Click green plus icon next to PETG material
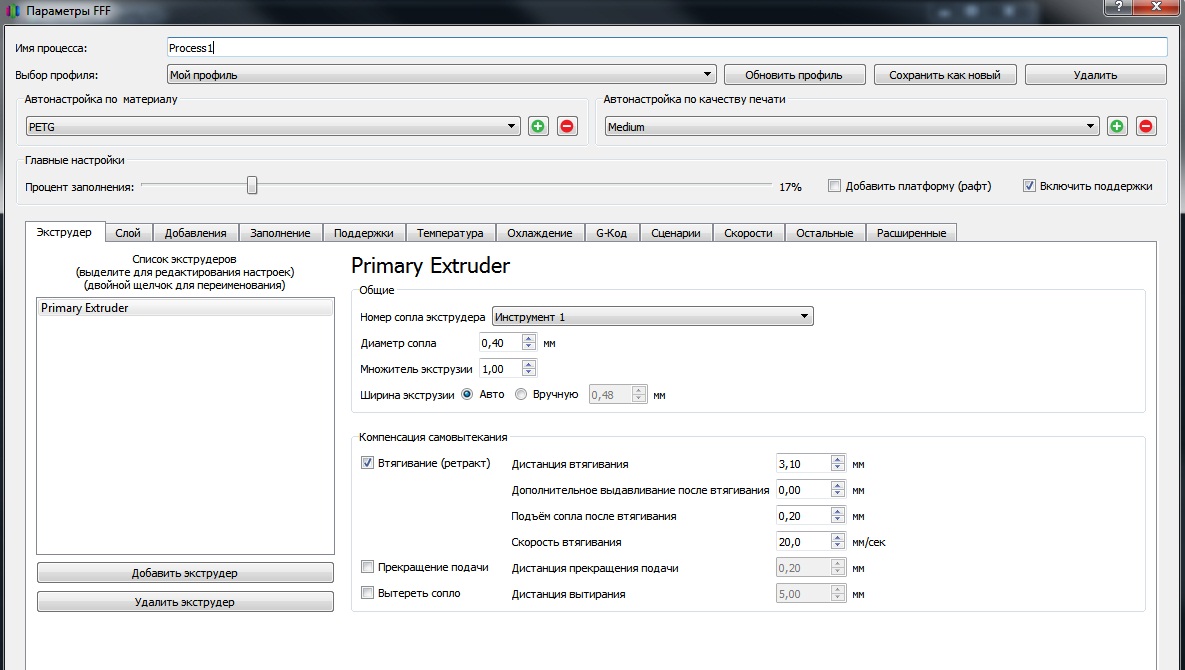This screenshot has height=670, width=1185. (x=538, y=127)
